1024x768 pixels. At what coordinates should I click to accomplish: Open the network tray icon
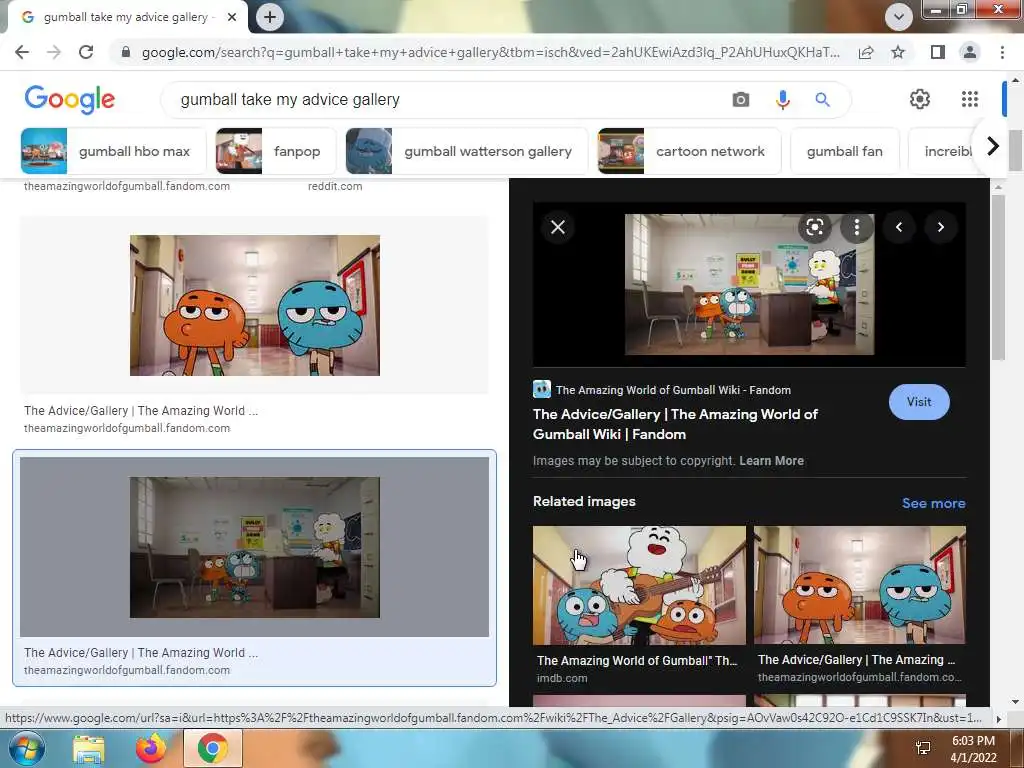[923, 748]
